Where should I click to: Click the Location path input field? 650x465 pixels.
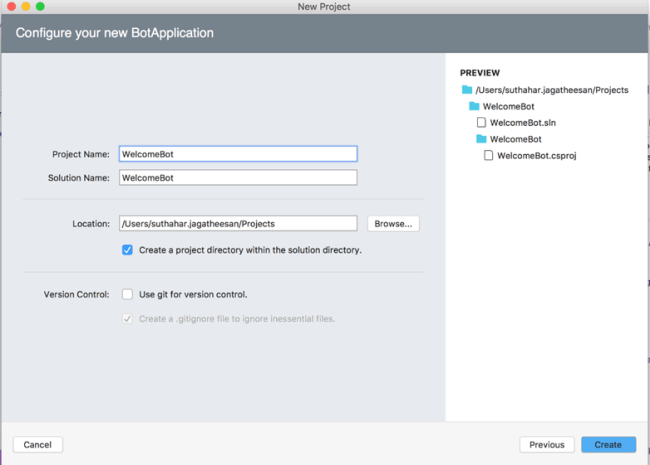(238, 224)
